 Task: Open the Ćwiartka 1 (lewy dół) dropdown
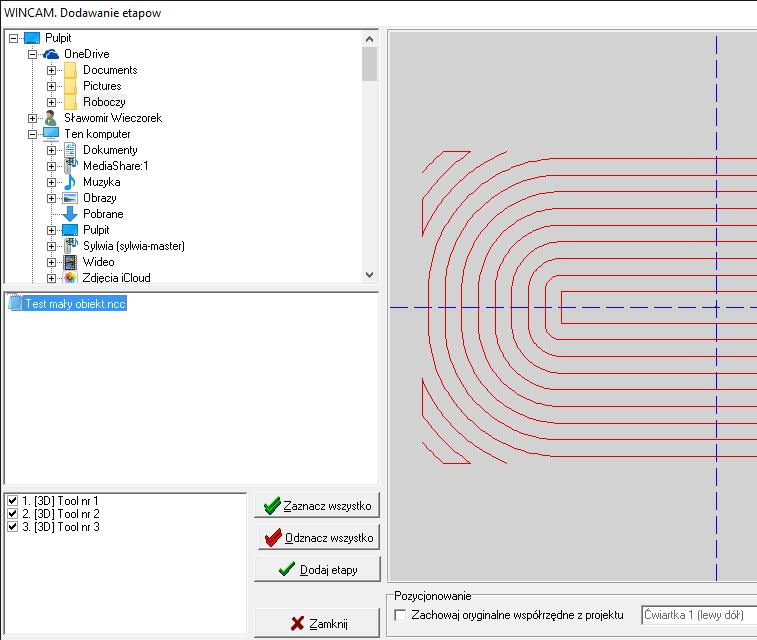coord(699,615)
